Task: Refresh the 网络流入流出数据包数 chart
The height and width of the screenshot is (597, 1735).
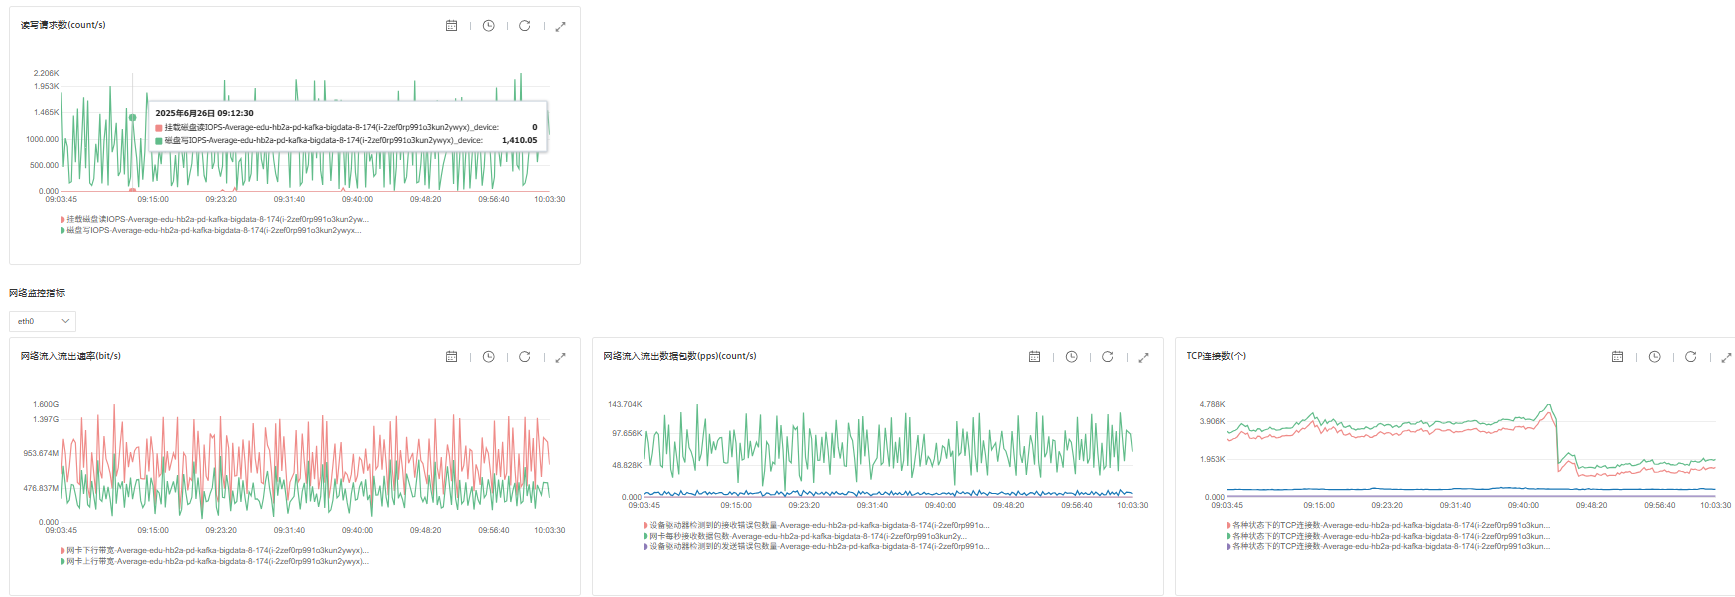Action: click(x=1107, y=357)
